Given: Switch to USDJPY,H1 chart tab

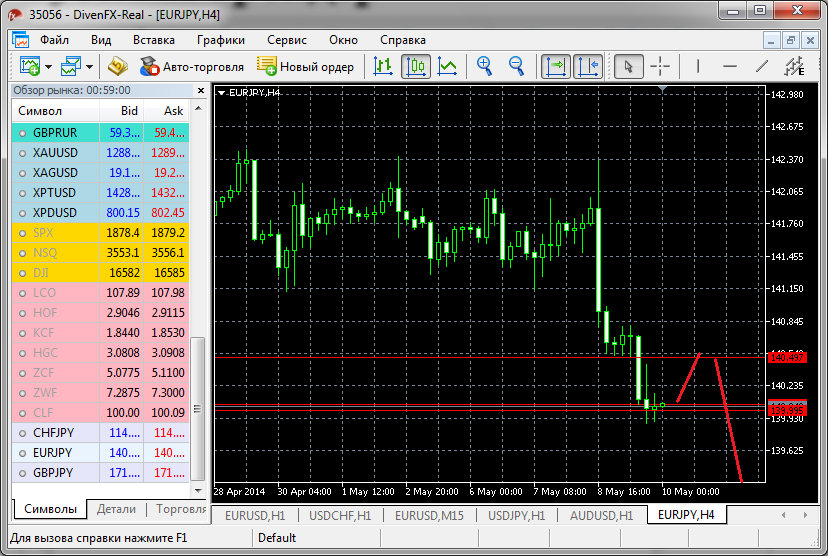Looking at the screenshot, I should pos(516,515).
